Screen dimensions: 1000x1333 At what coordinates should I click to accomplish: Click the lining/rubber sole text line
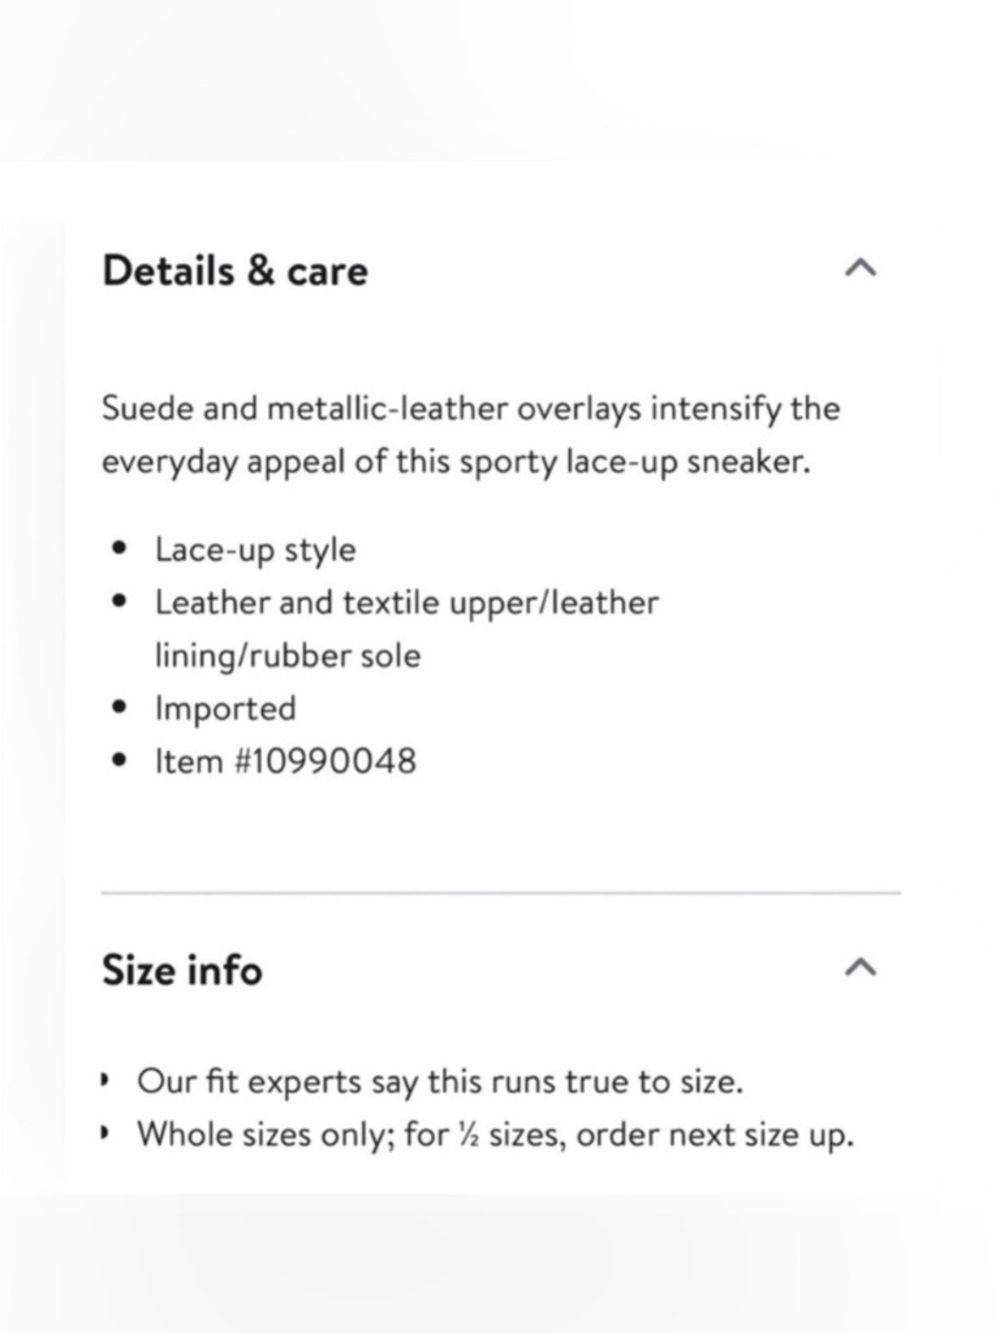287,656
